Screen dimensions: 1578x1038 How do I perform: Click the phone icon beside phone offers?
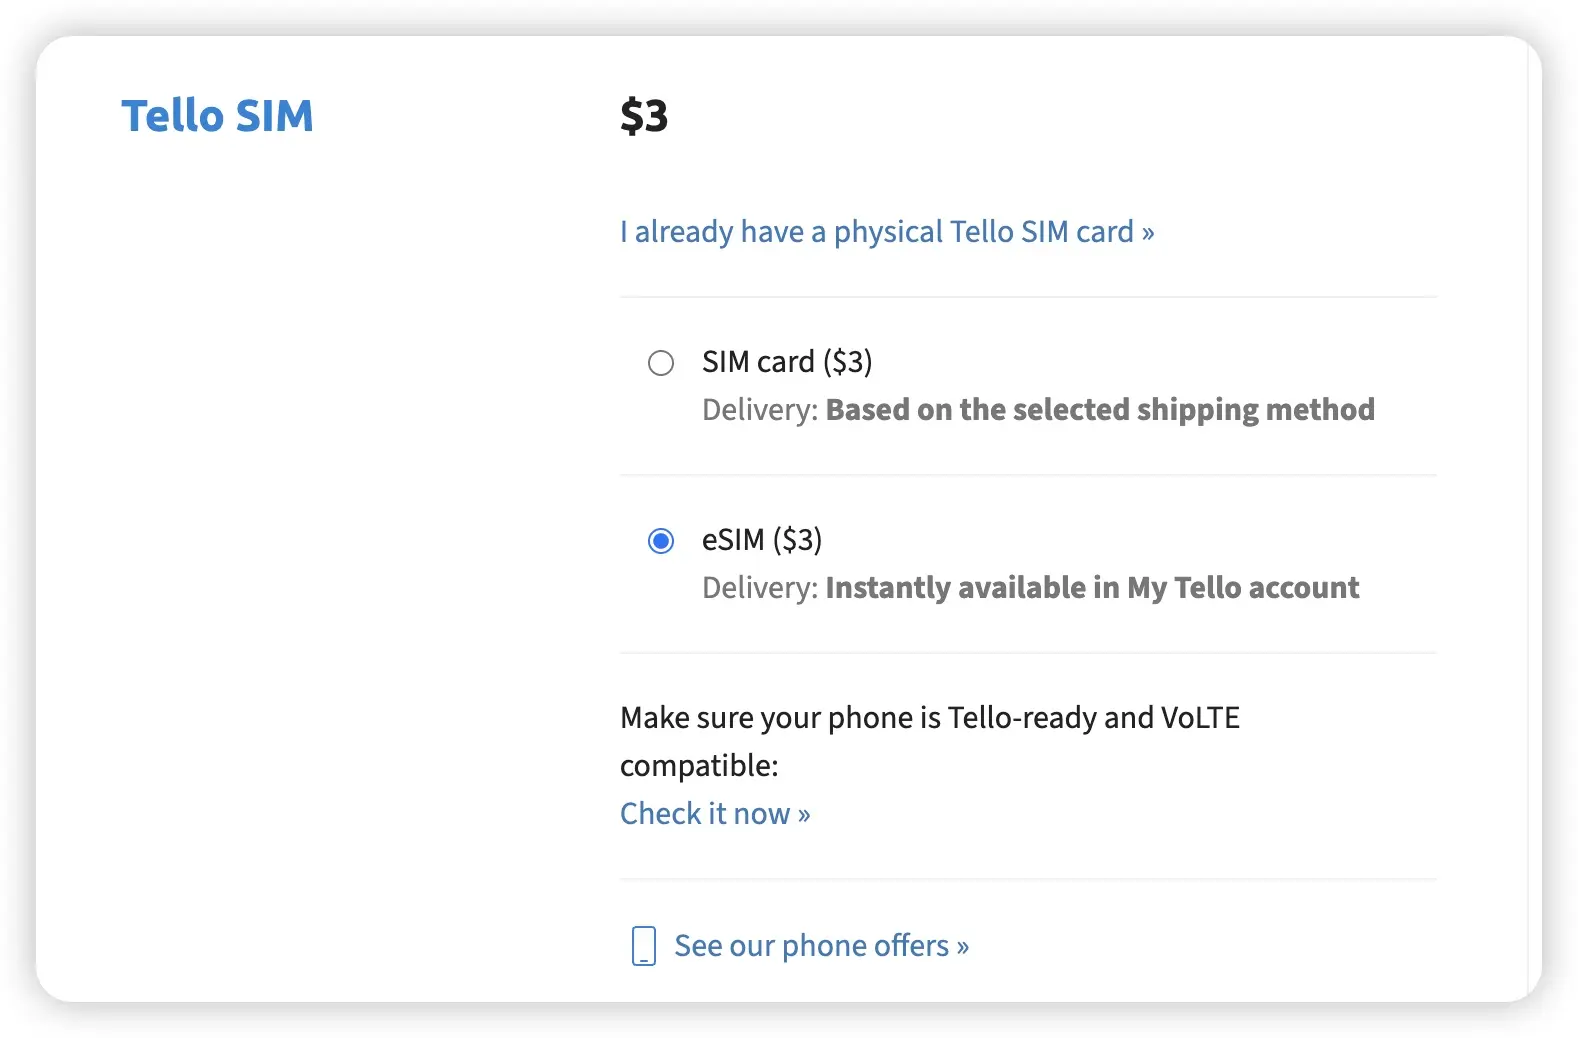644,945
